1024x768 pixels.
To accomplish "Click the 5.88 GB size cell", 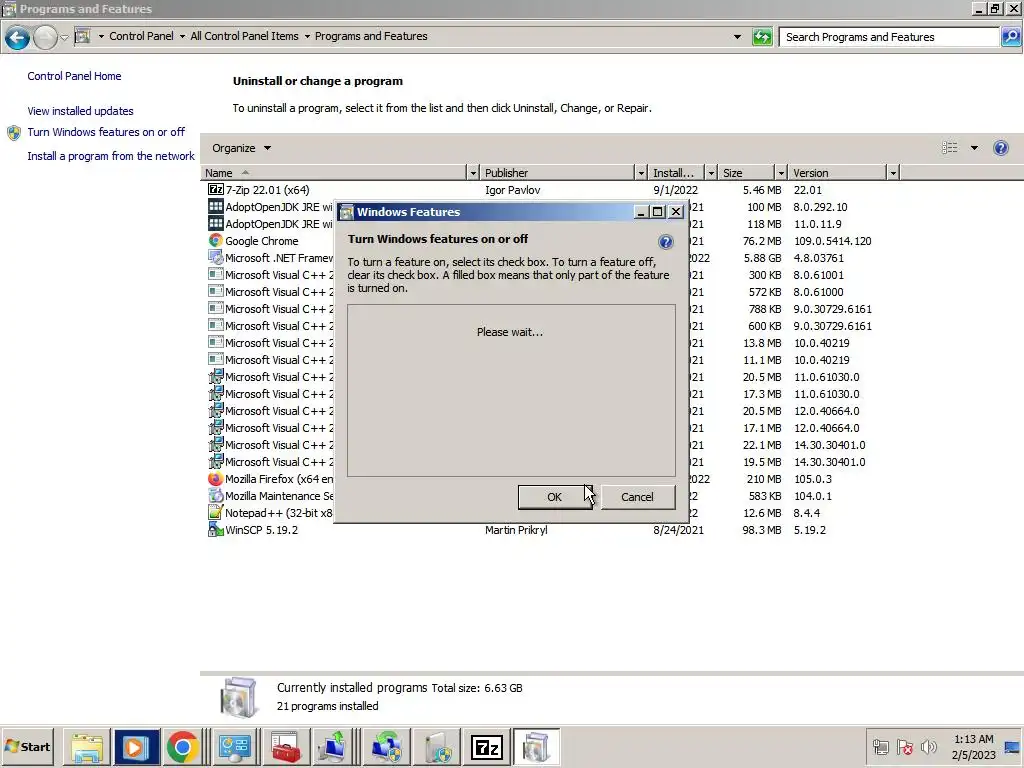I will (762, 257).
